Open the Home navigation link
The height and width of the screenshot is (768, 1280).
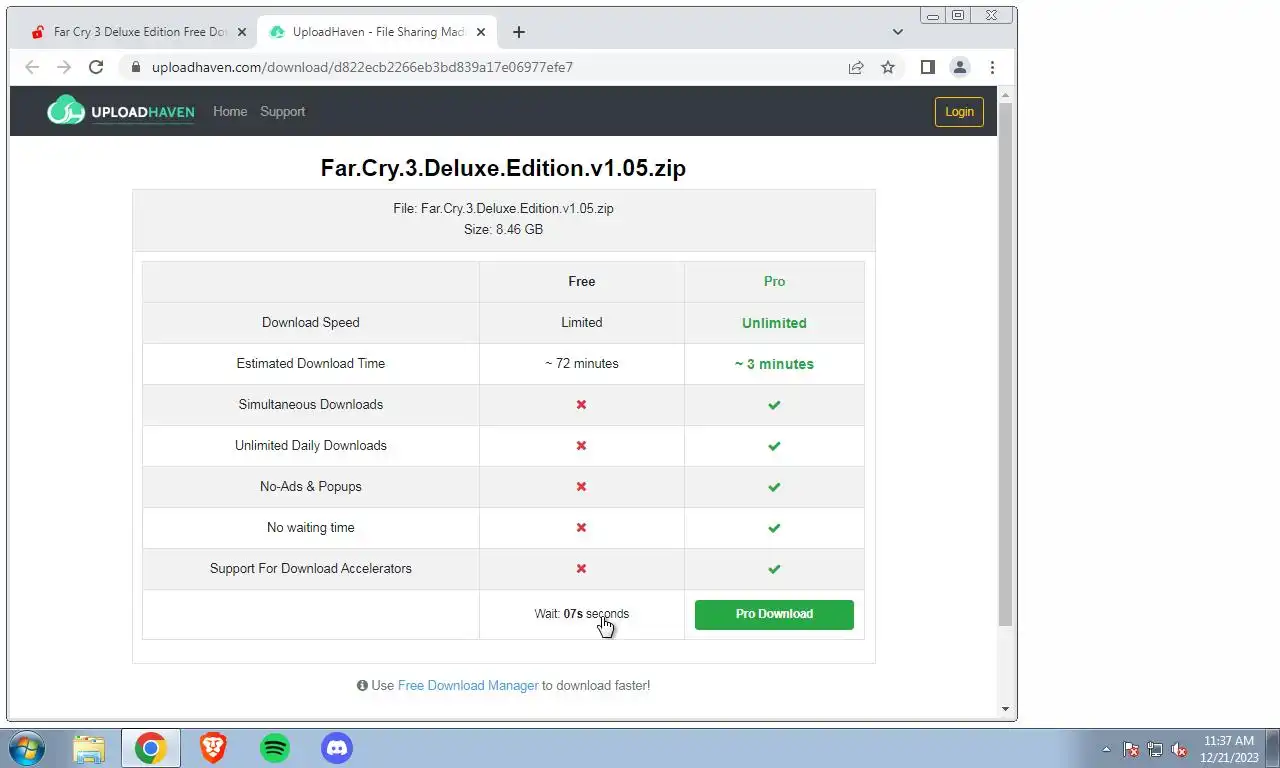pyautogui.click(x=230, y=111)
